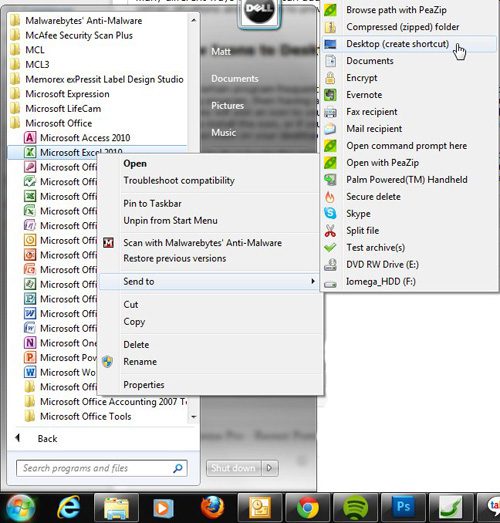This screenshot has height=523, width=500.
Task: Open Google Chrome from taskbar
Action: pyautogui.click(x=308, y=508)
